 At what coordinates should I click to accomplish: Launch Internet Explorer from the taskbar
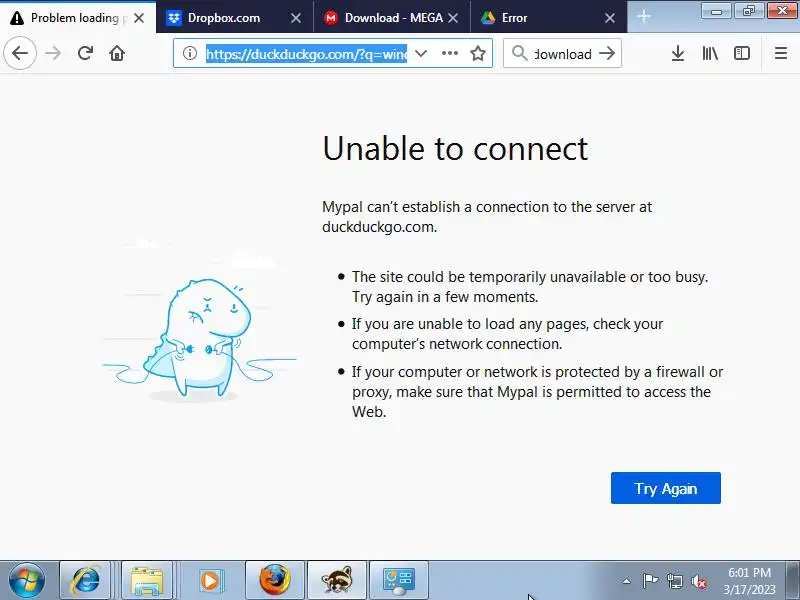[85, 581]
